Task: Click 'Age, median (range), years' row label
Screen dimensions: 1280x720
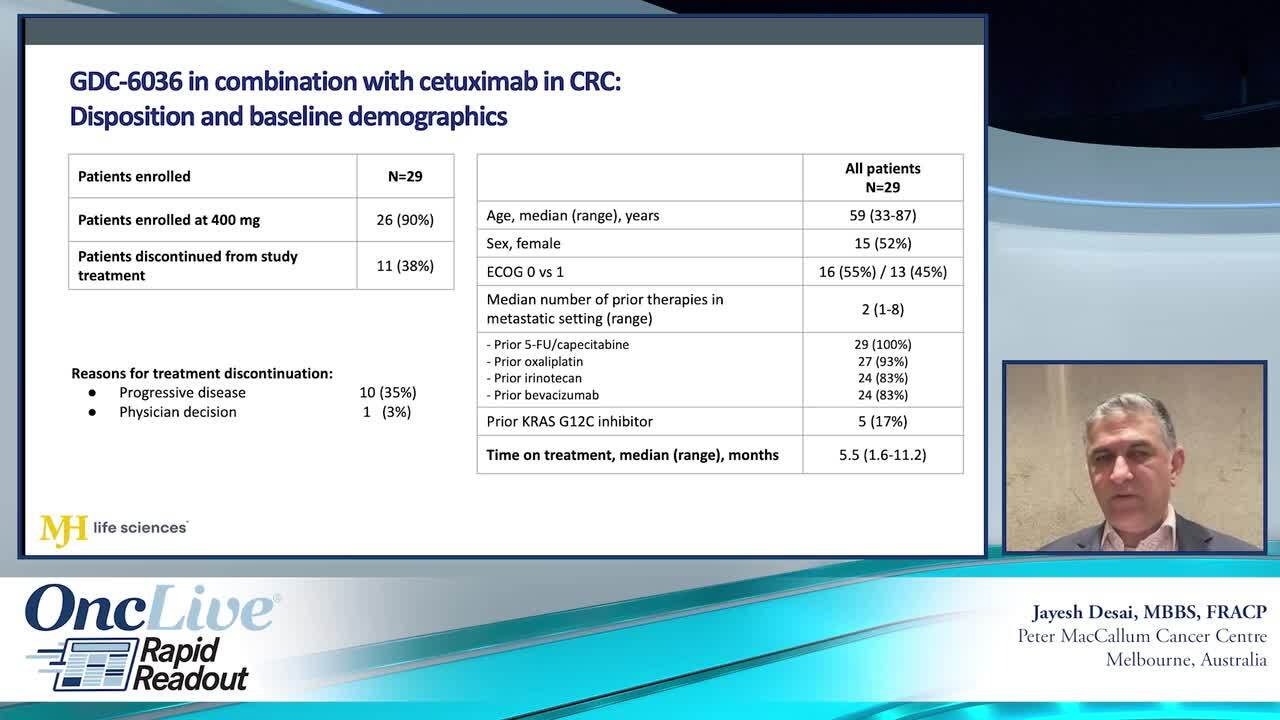Action: pos(573,215)
